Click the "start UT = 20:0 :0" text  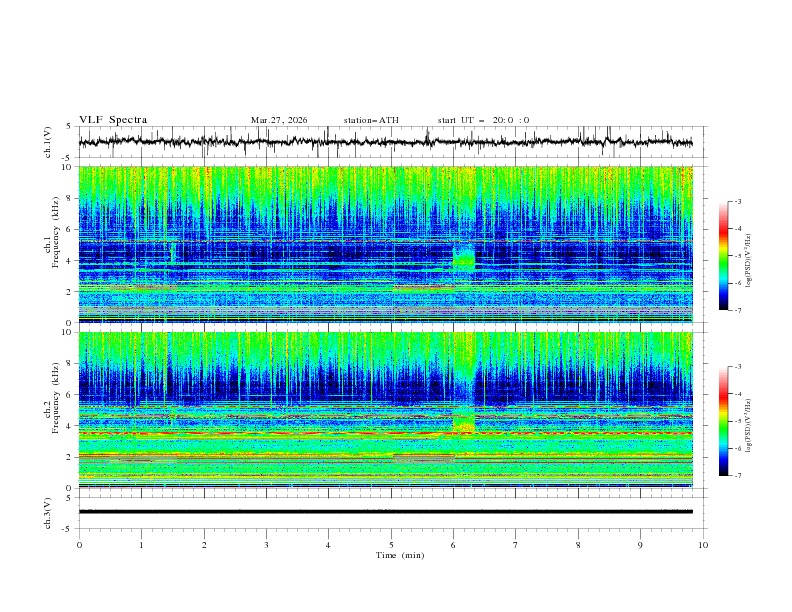click(483, 120)
